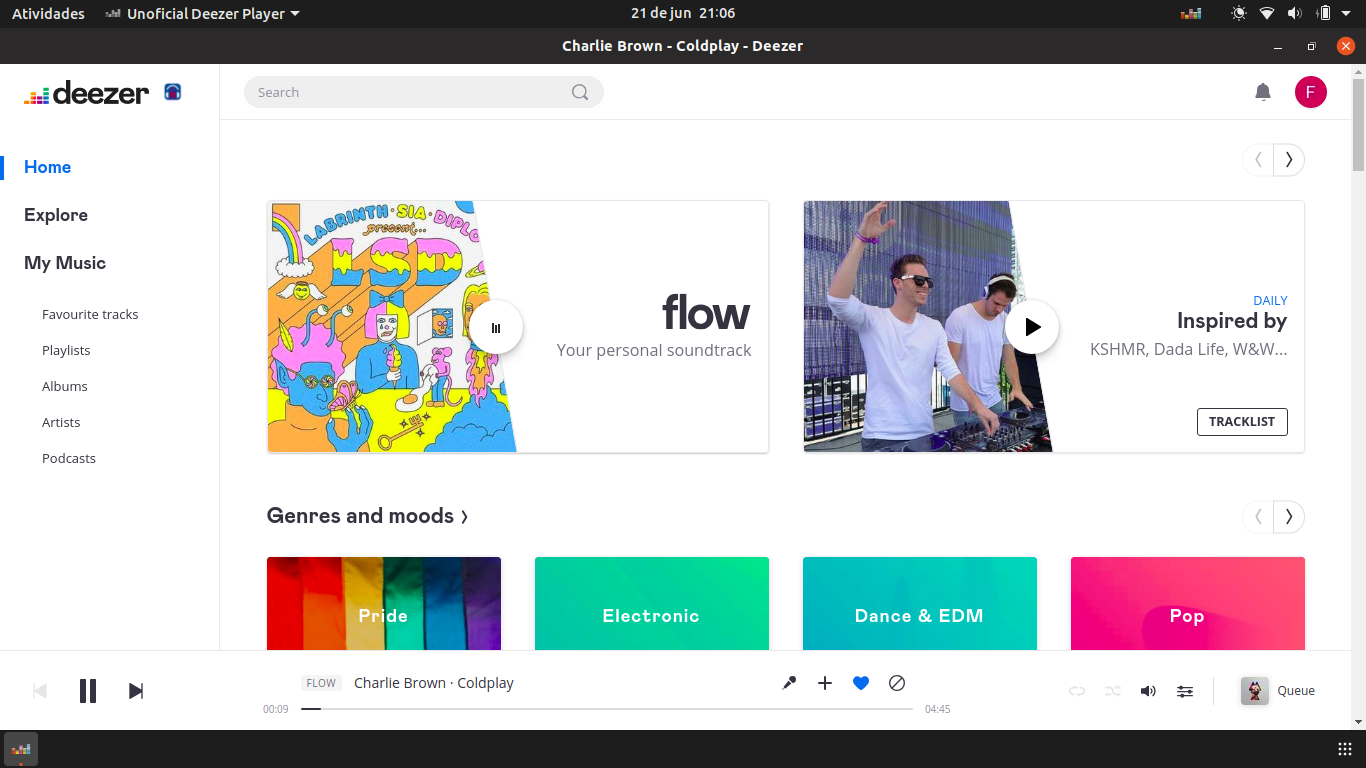This screenshot has width=1366, height=768.
Task: Click the Deezer logo
Action: [87, 93]
